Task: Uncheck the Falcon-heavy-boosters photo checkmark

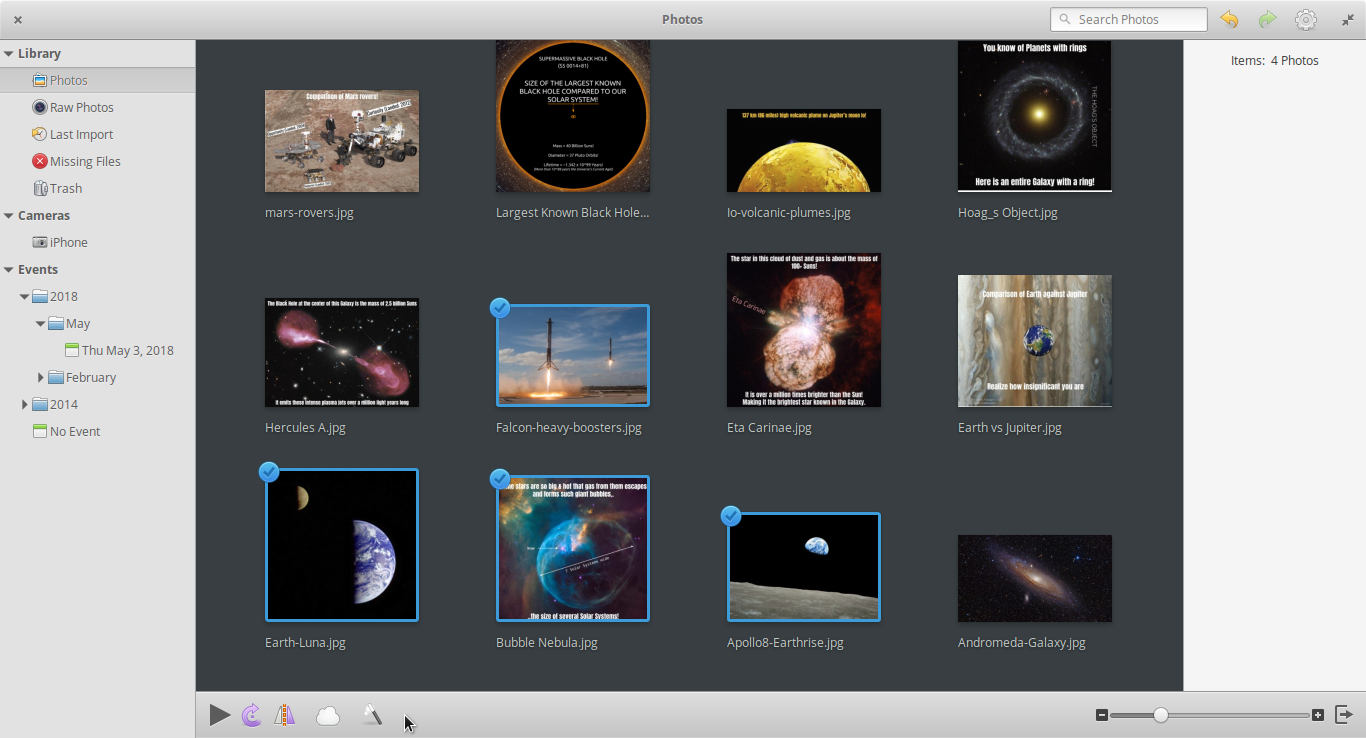Action: click(x=500, y=308)
